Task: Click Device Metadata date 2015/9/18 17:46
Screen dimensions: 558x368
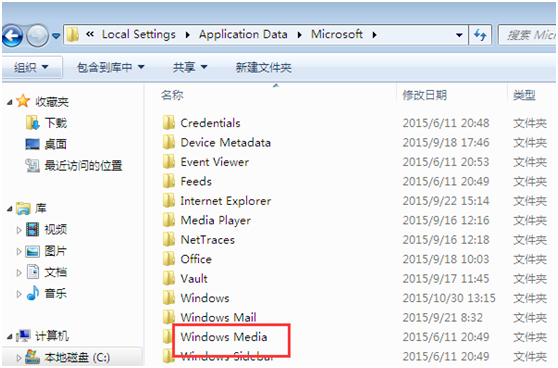Action: [446, 142]
